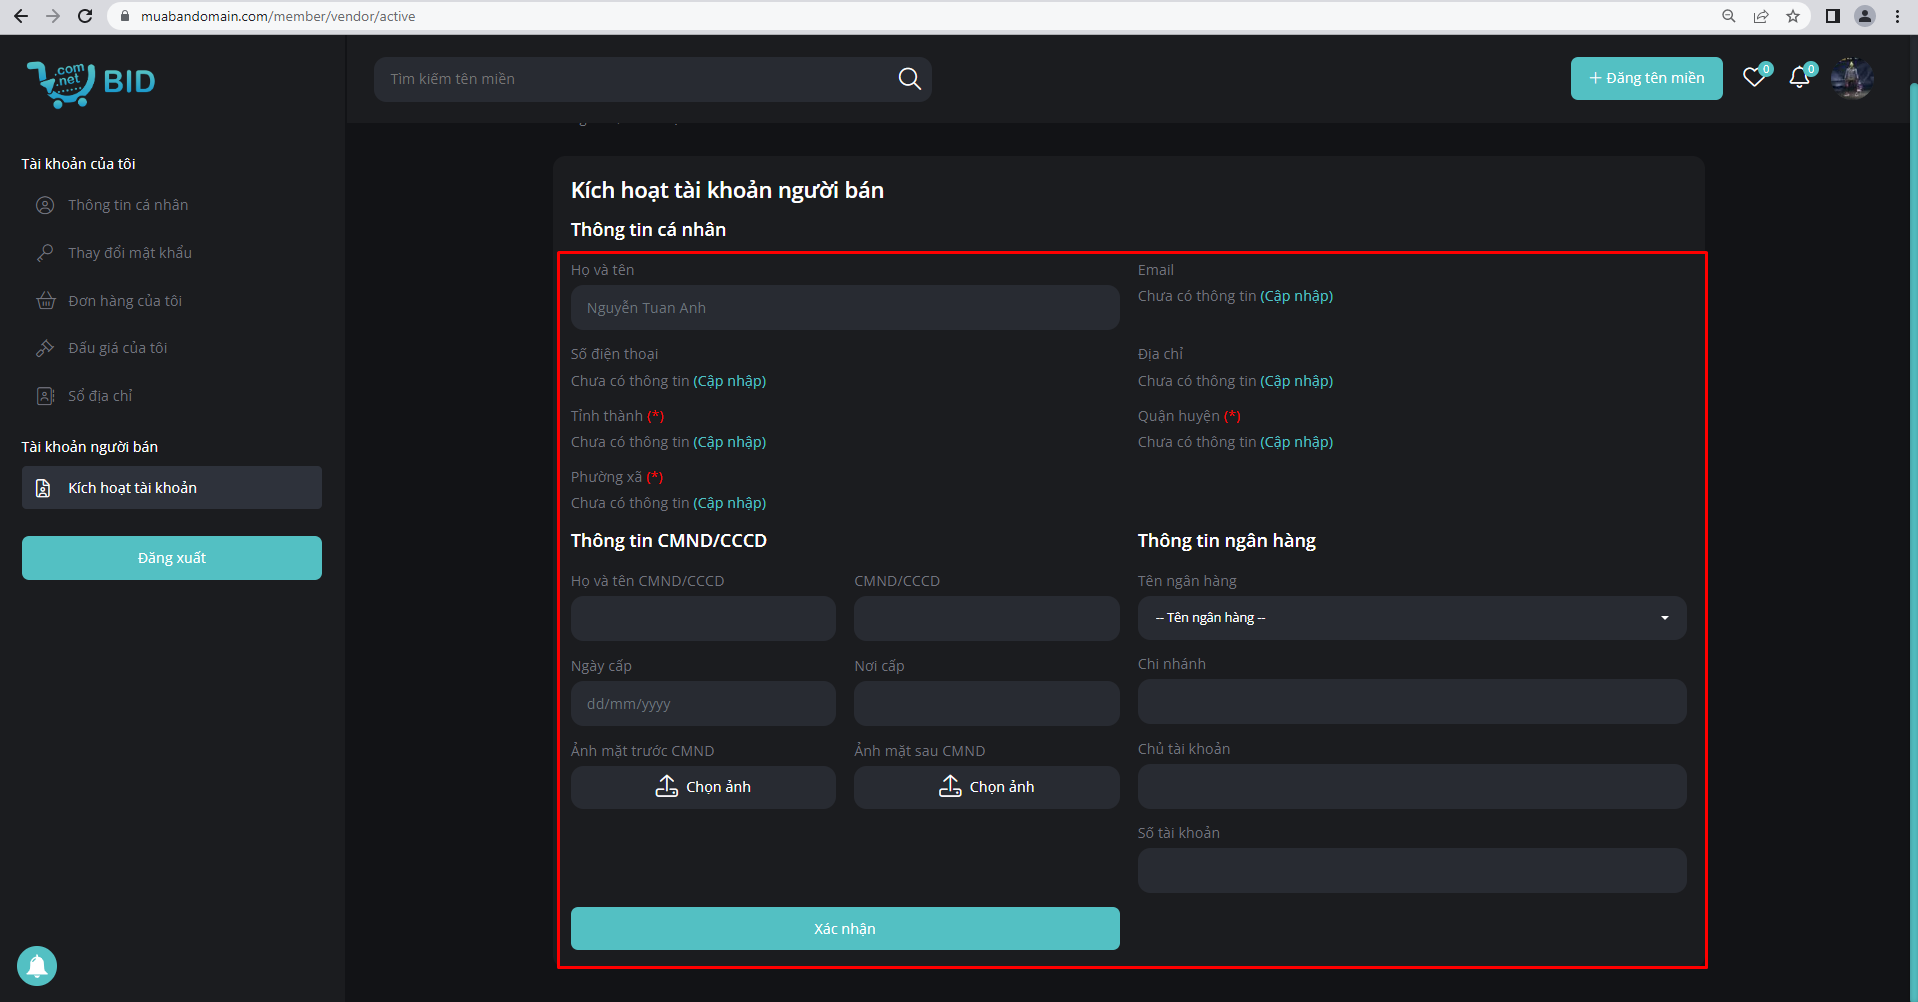Click the user avatar in header
Viewport: 1918px width, 1002px height.
[1851, 78]
